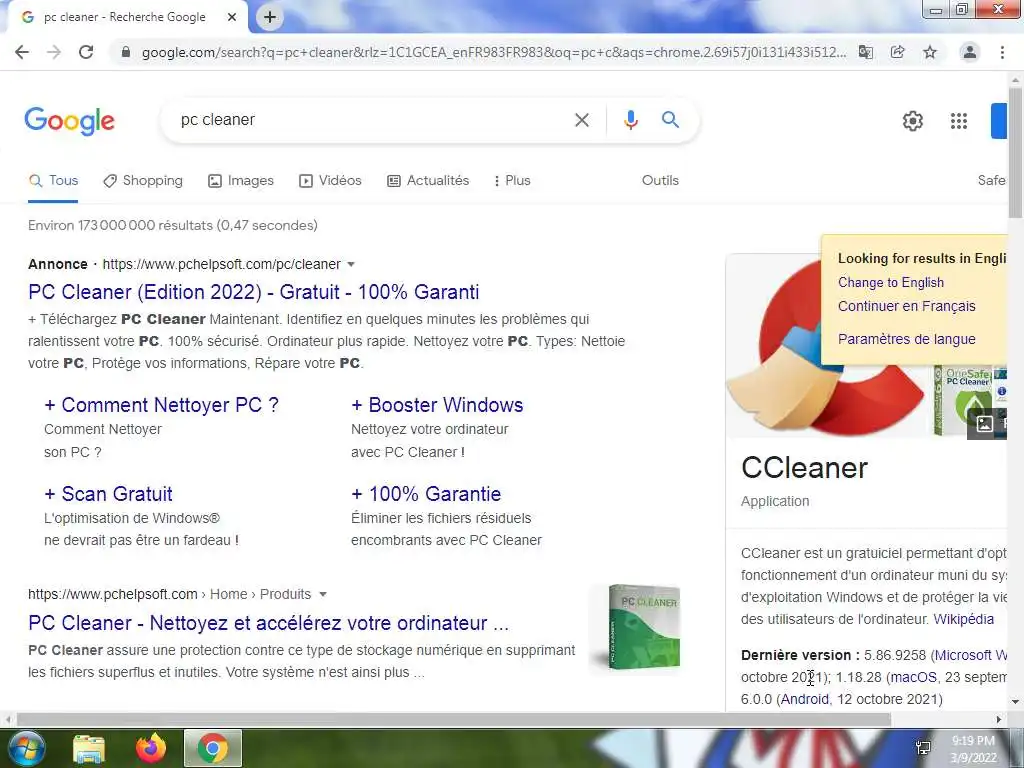Go back to the previous page
Image resolution: width=1024 pixels, height=768 pixels.
(22, 52)
